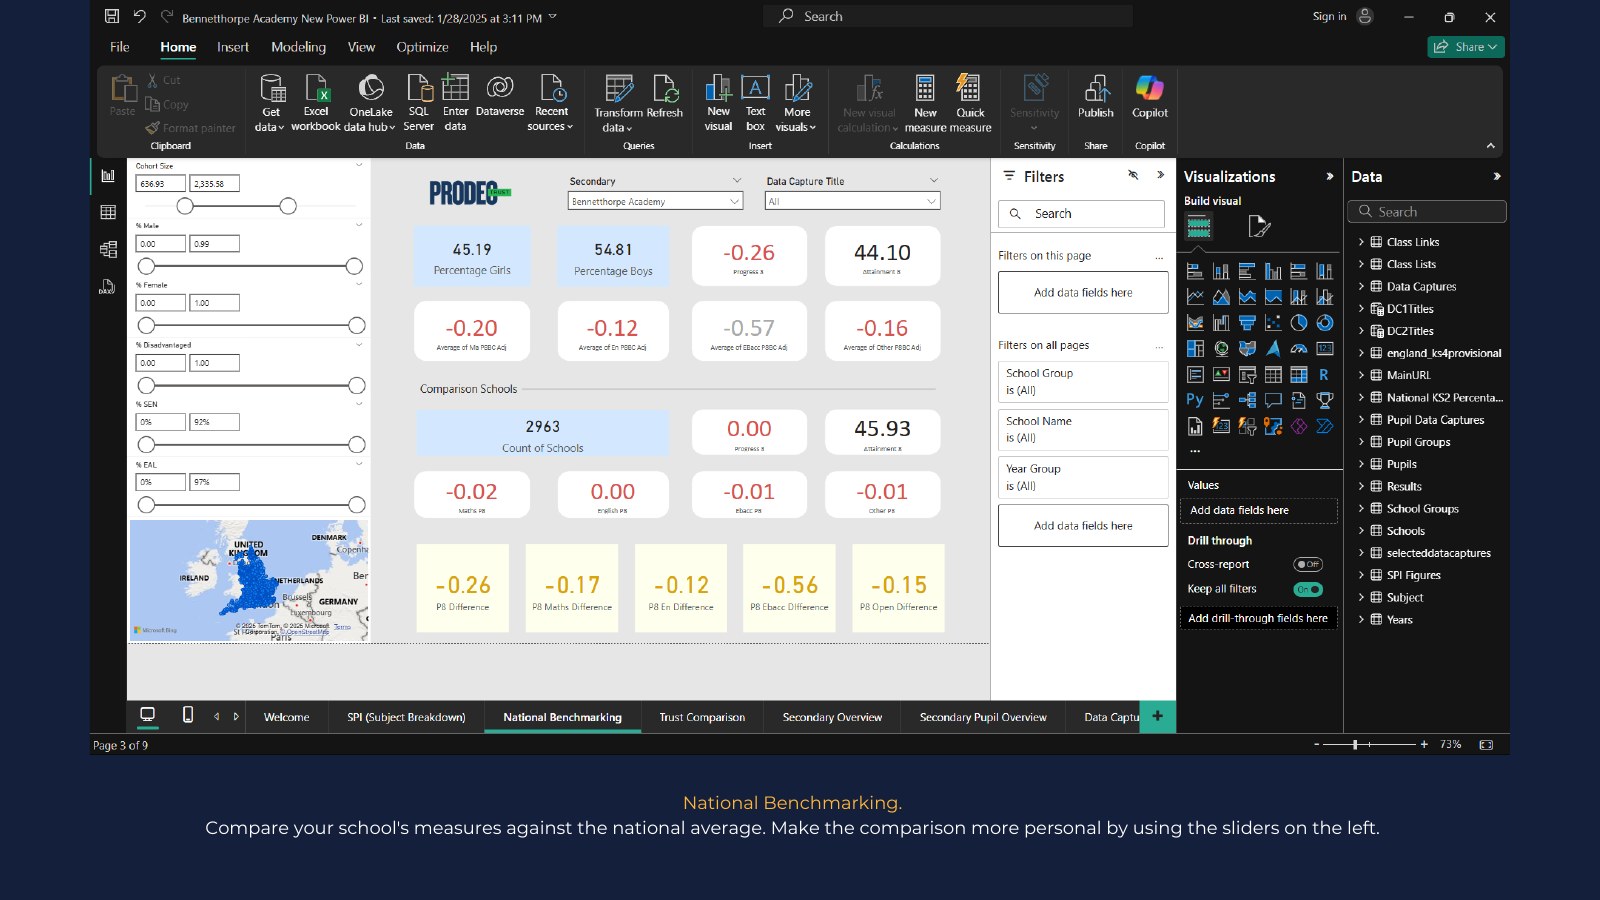Insert a New visual

click(718, 103)
